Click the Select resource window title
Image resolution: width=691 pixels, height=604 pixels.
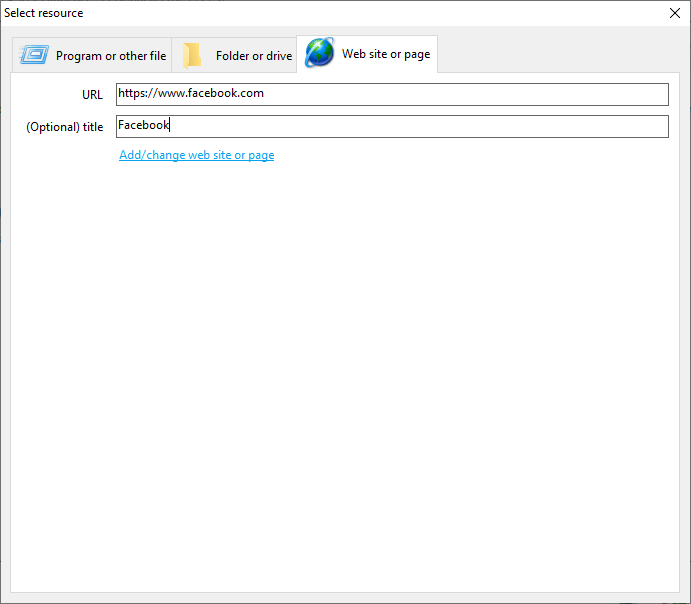pyautogui.click(x=44, y=13)
